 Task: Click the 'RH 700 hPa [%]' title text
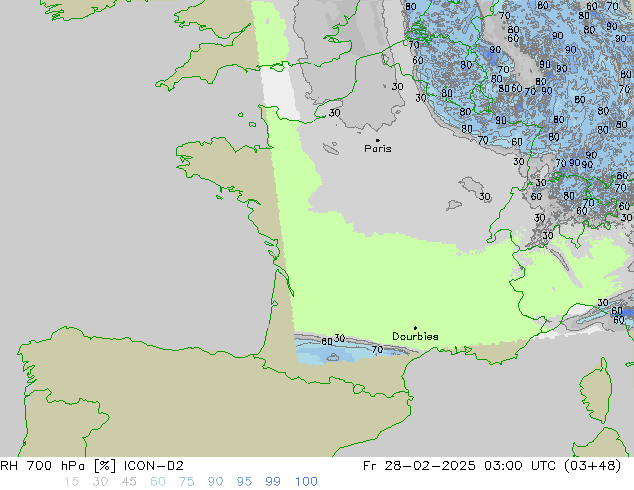click(58, 466)
